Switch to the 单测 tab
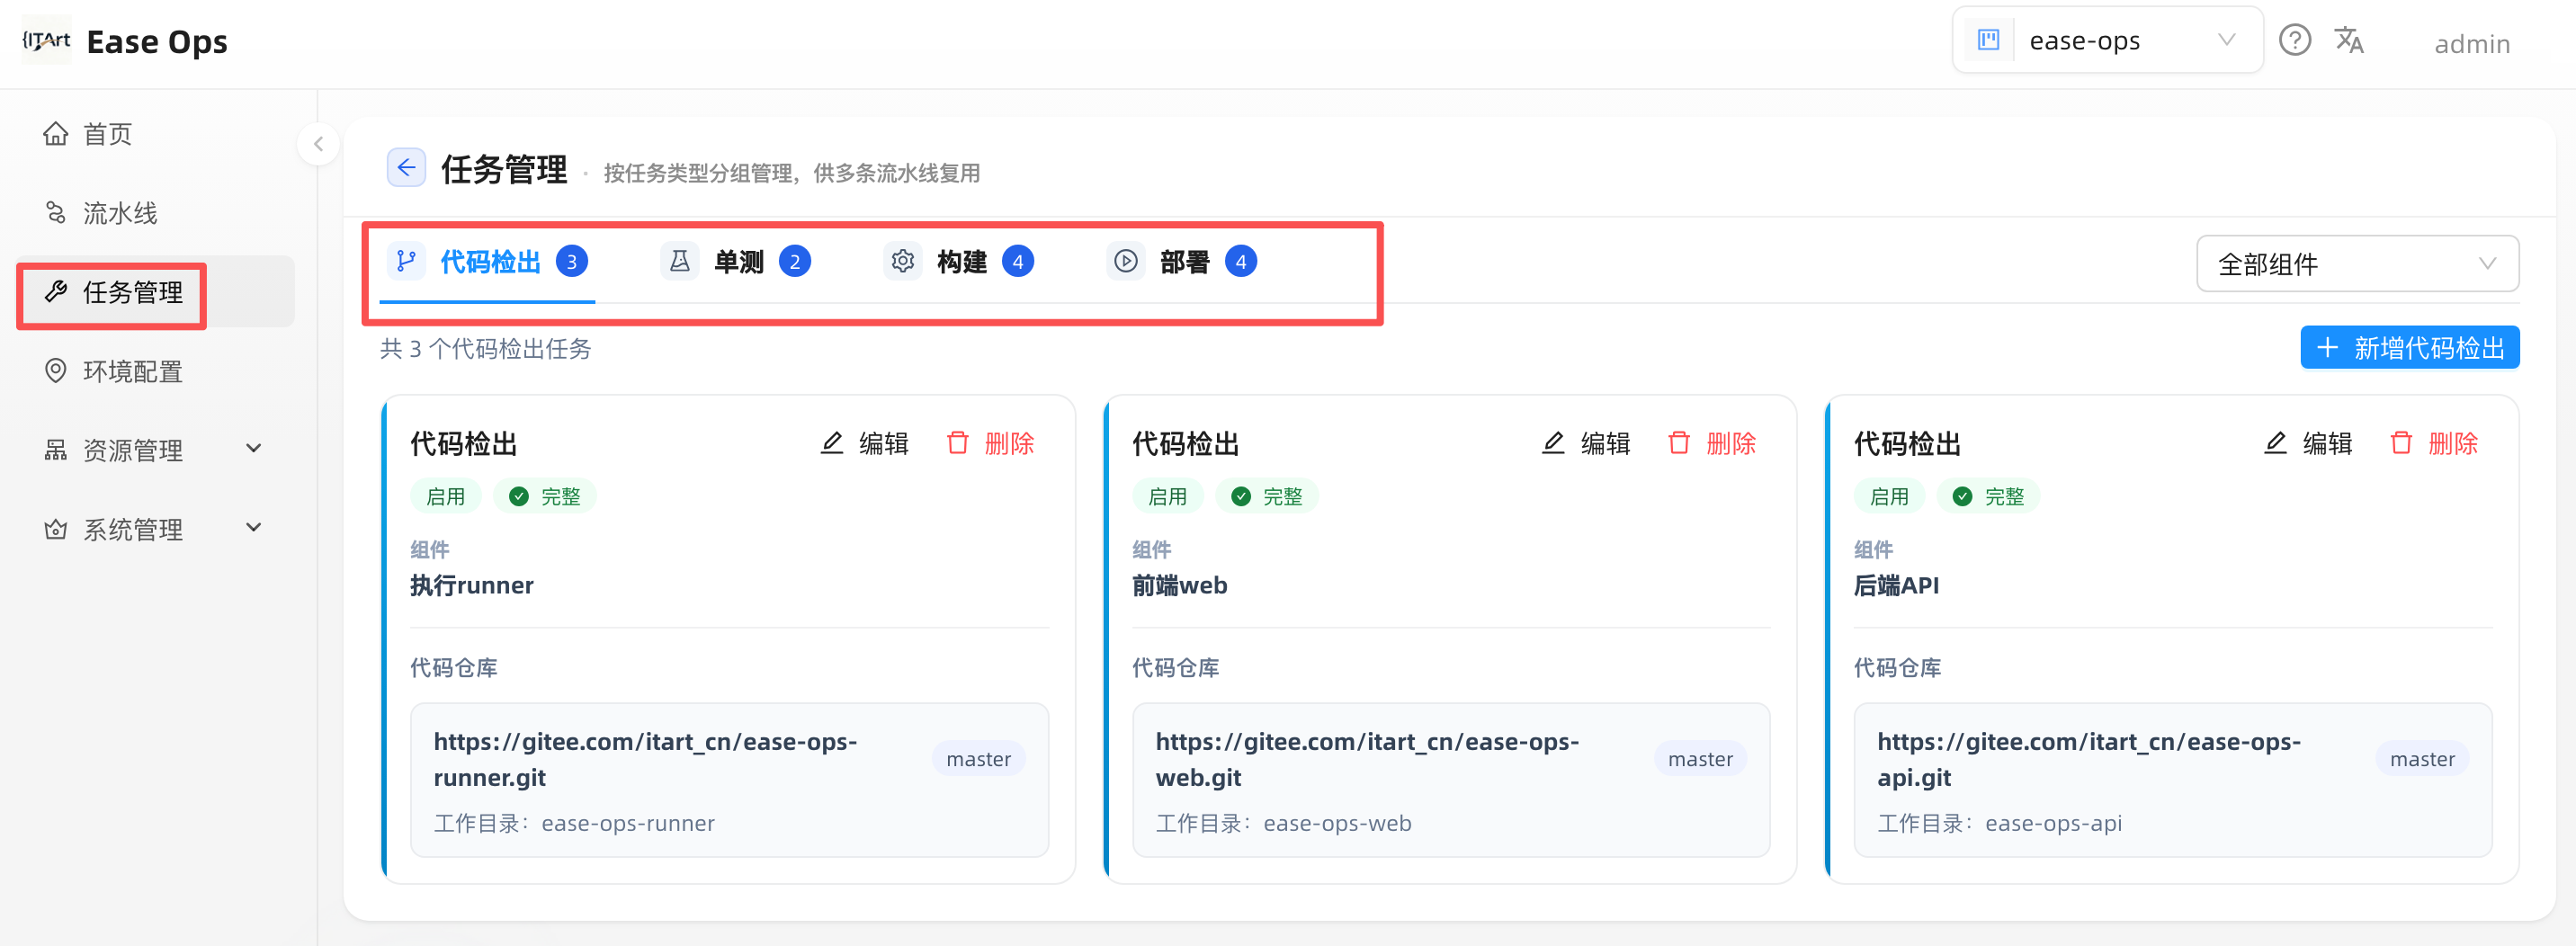 click(736, 262)
